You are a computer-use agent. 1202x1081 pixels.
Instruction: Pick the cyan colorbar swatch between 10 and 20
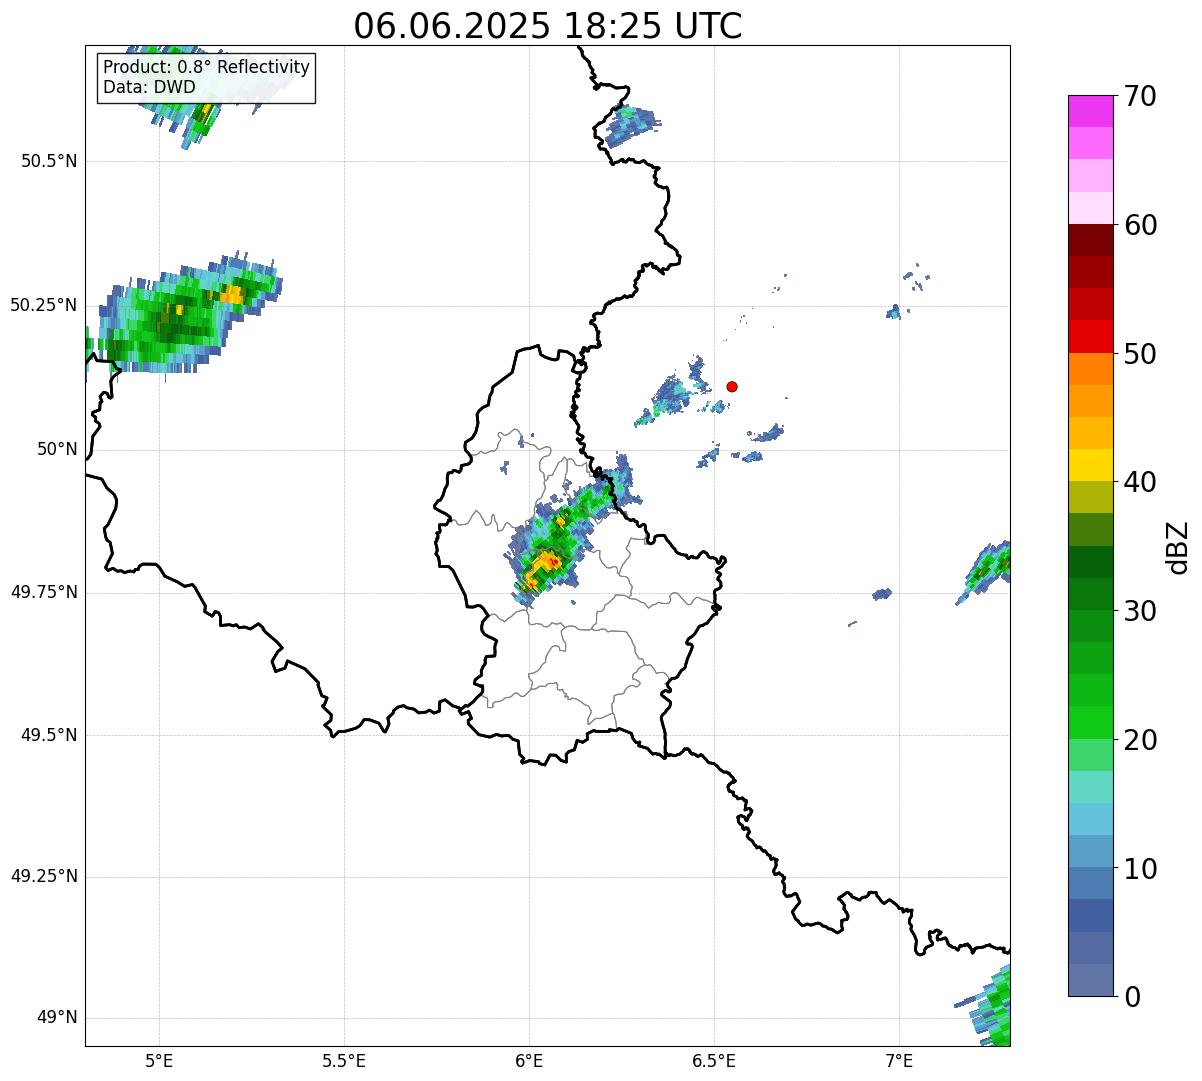pyautogui.click(x=1091, y=819)
